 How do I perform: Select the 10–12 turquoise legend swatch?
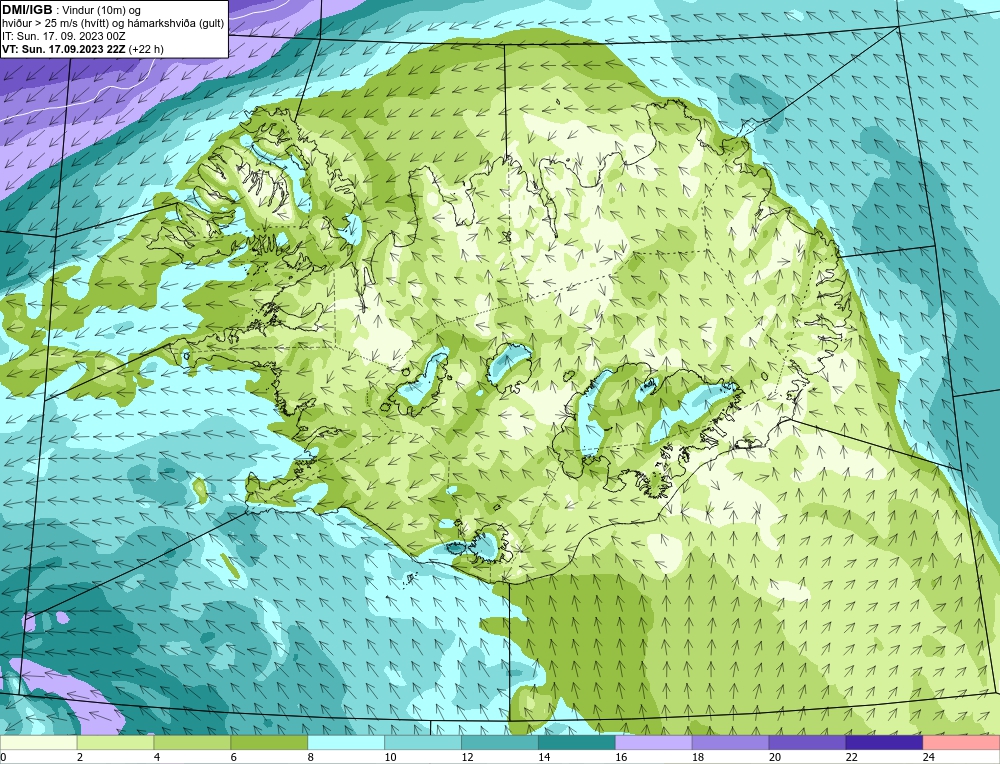pyautogui.click(x=423, y=743)
